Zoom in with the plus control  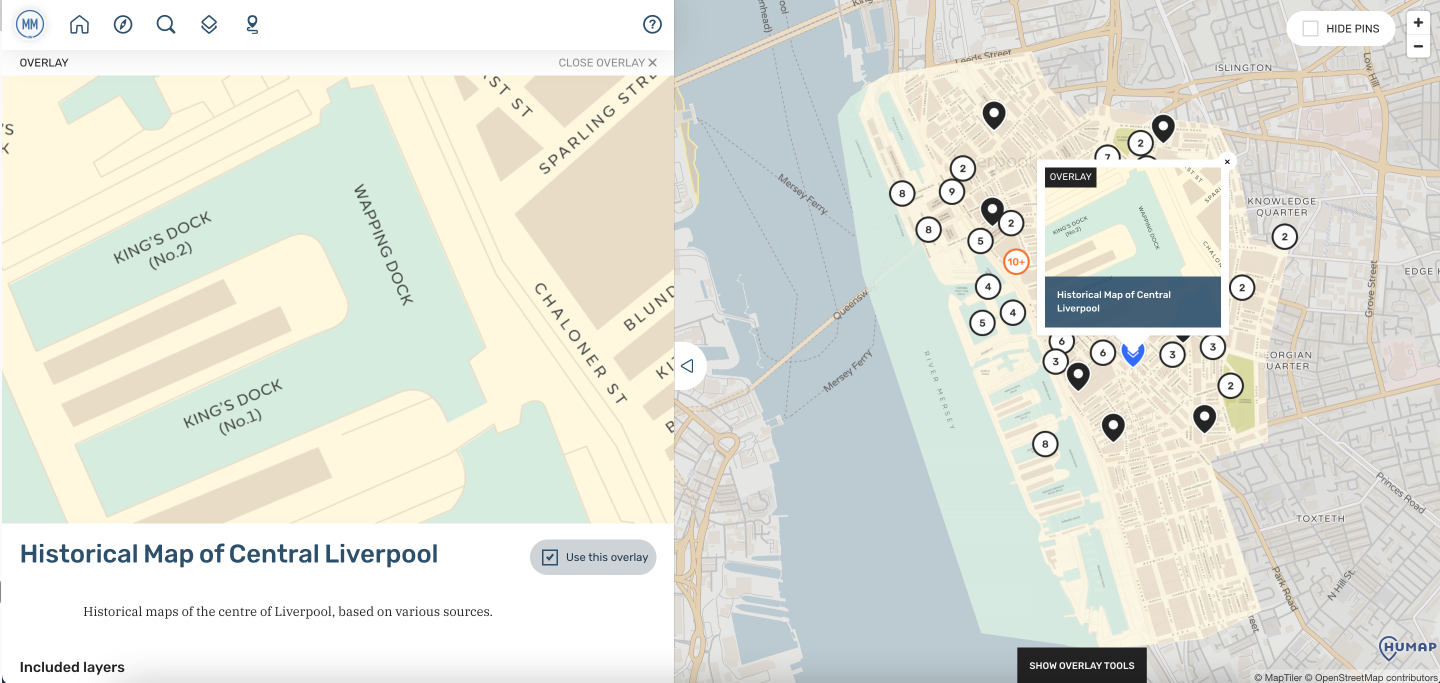1418,21
